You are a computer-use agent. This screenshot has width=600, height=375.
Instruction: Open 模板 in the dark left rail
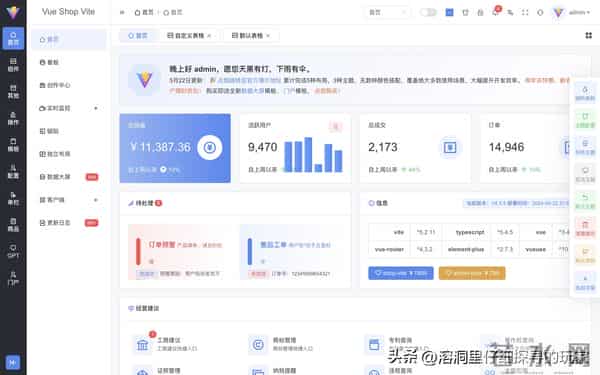click(13, 145)
